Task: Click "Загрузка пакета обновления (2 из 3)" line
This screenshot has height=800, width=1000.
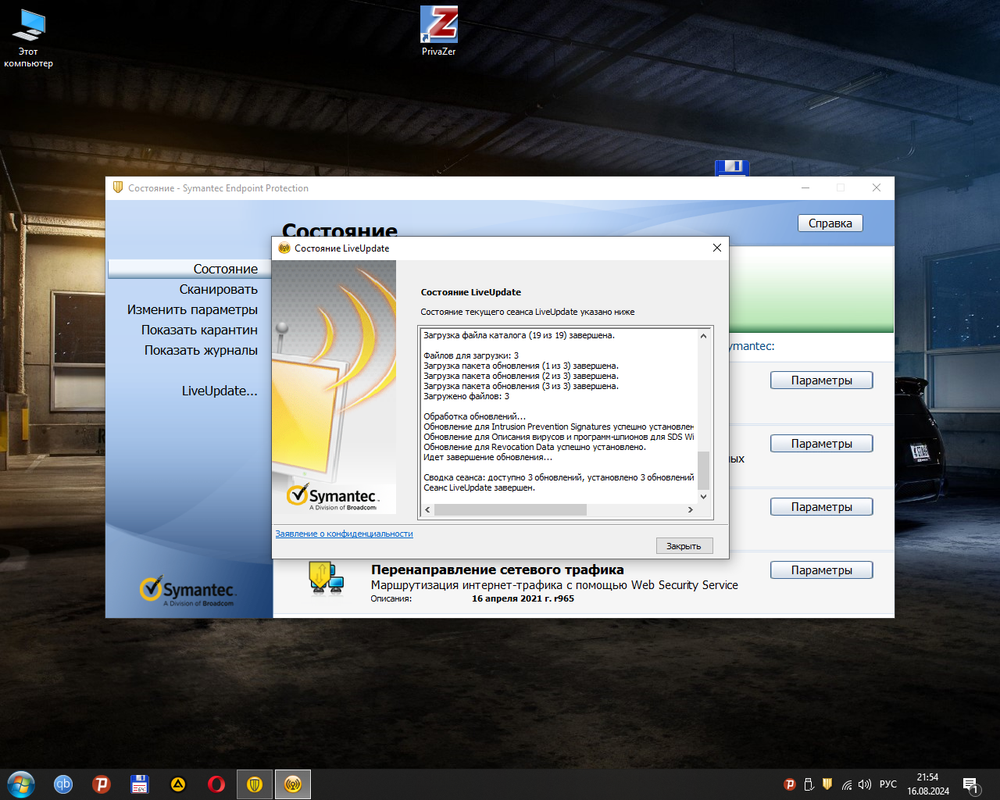Action: 521,376
